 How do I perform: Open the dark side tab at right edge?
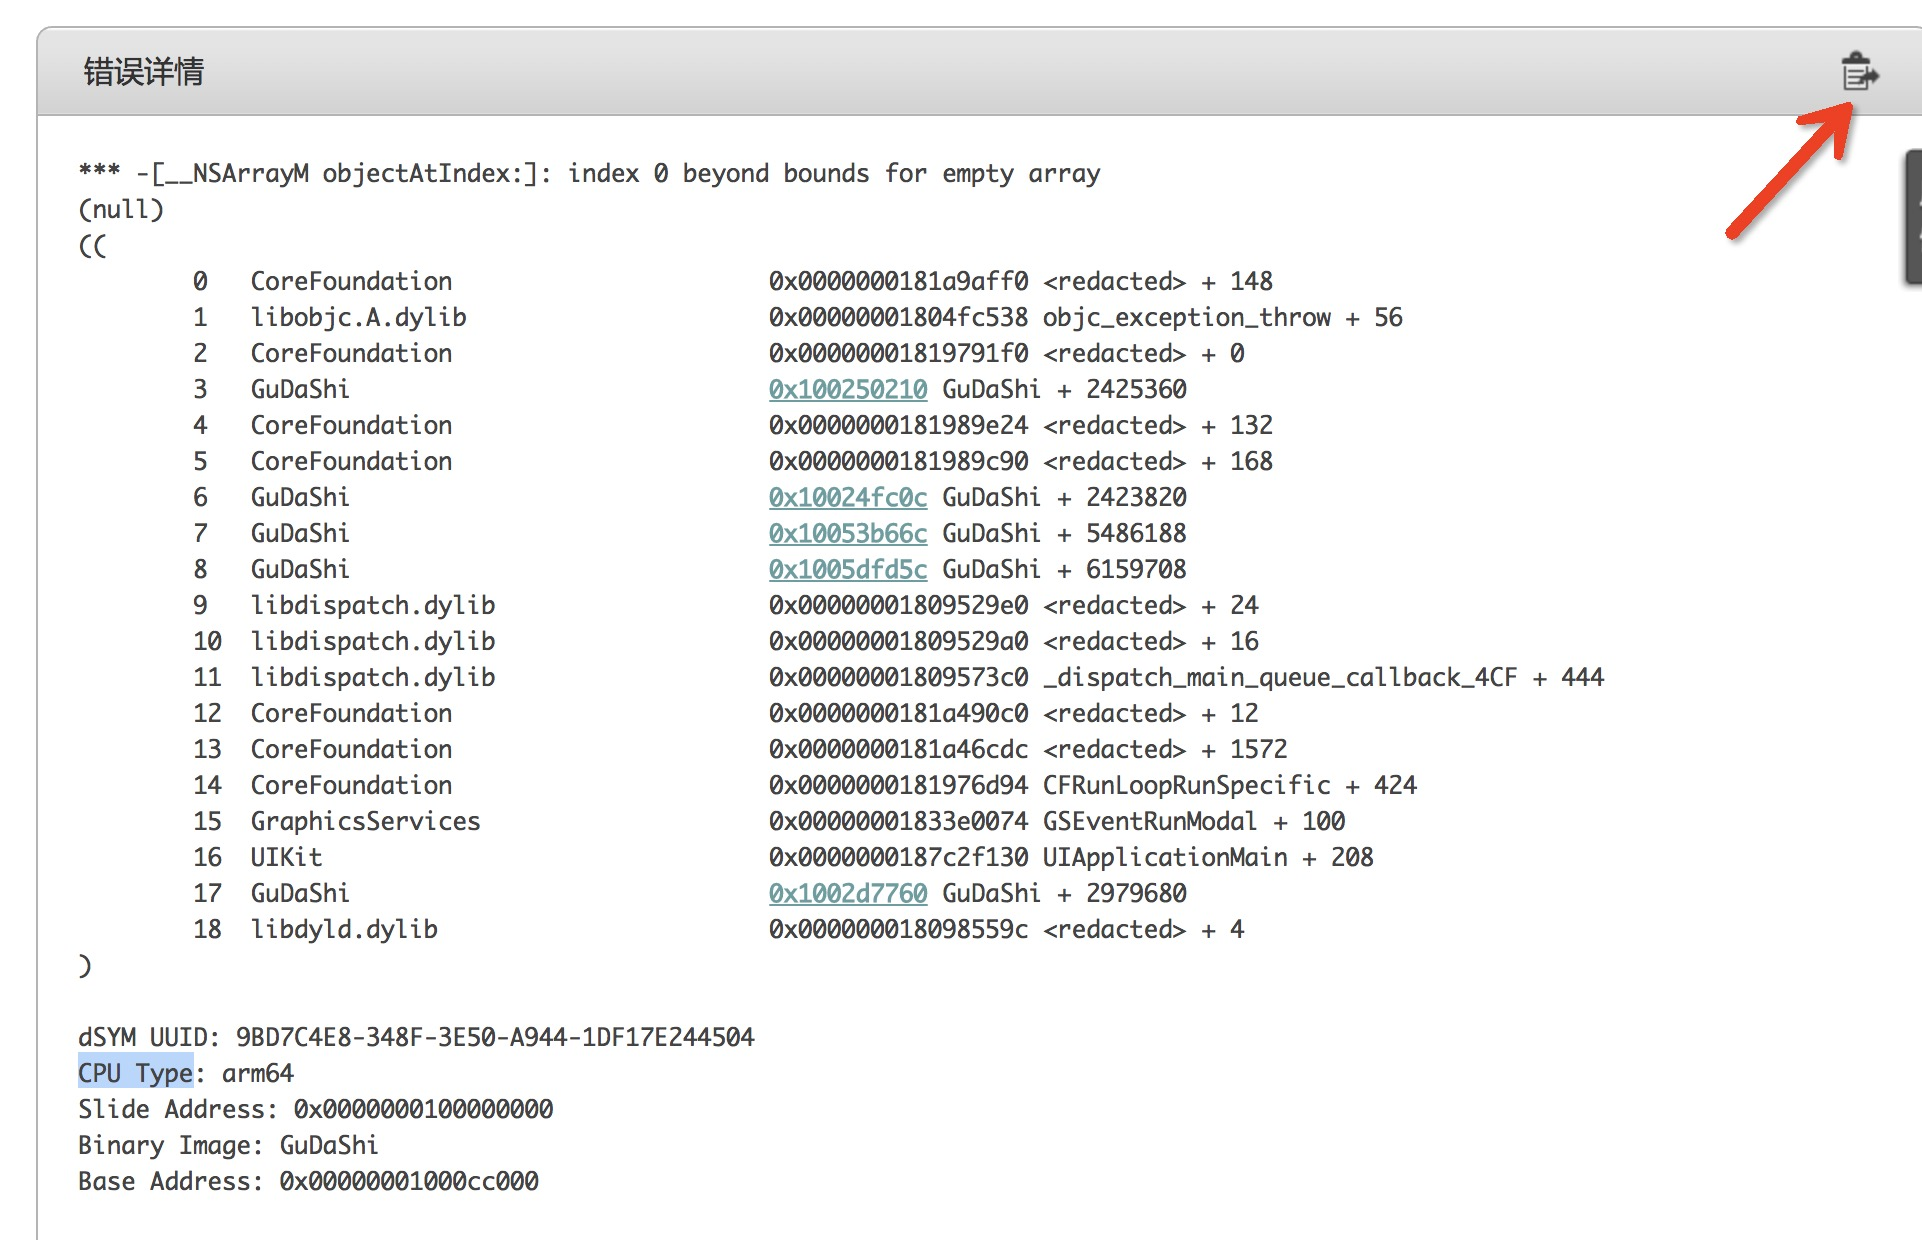point(1912,218)
